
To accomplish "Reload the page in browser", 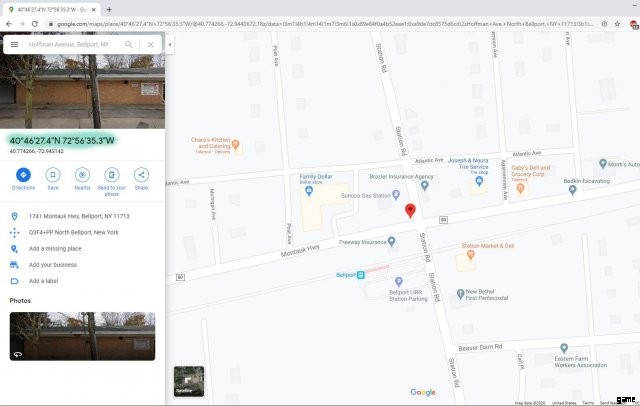I will (x=36, y=23).
